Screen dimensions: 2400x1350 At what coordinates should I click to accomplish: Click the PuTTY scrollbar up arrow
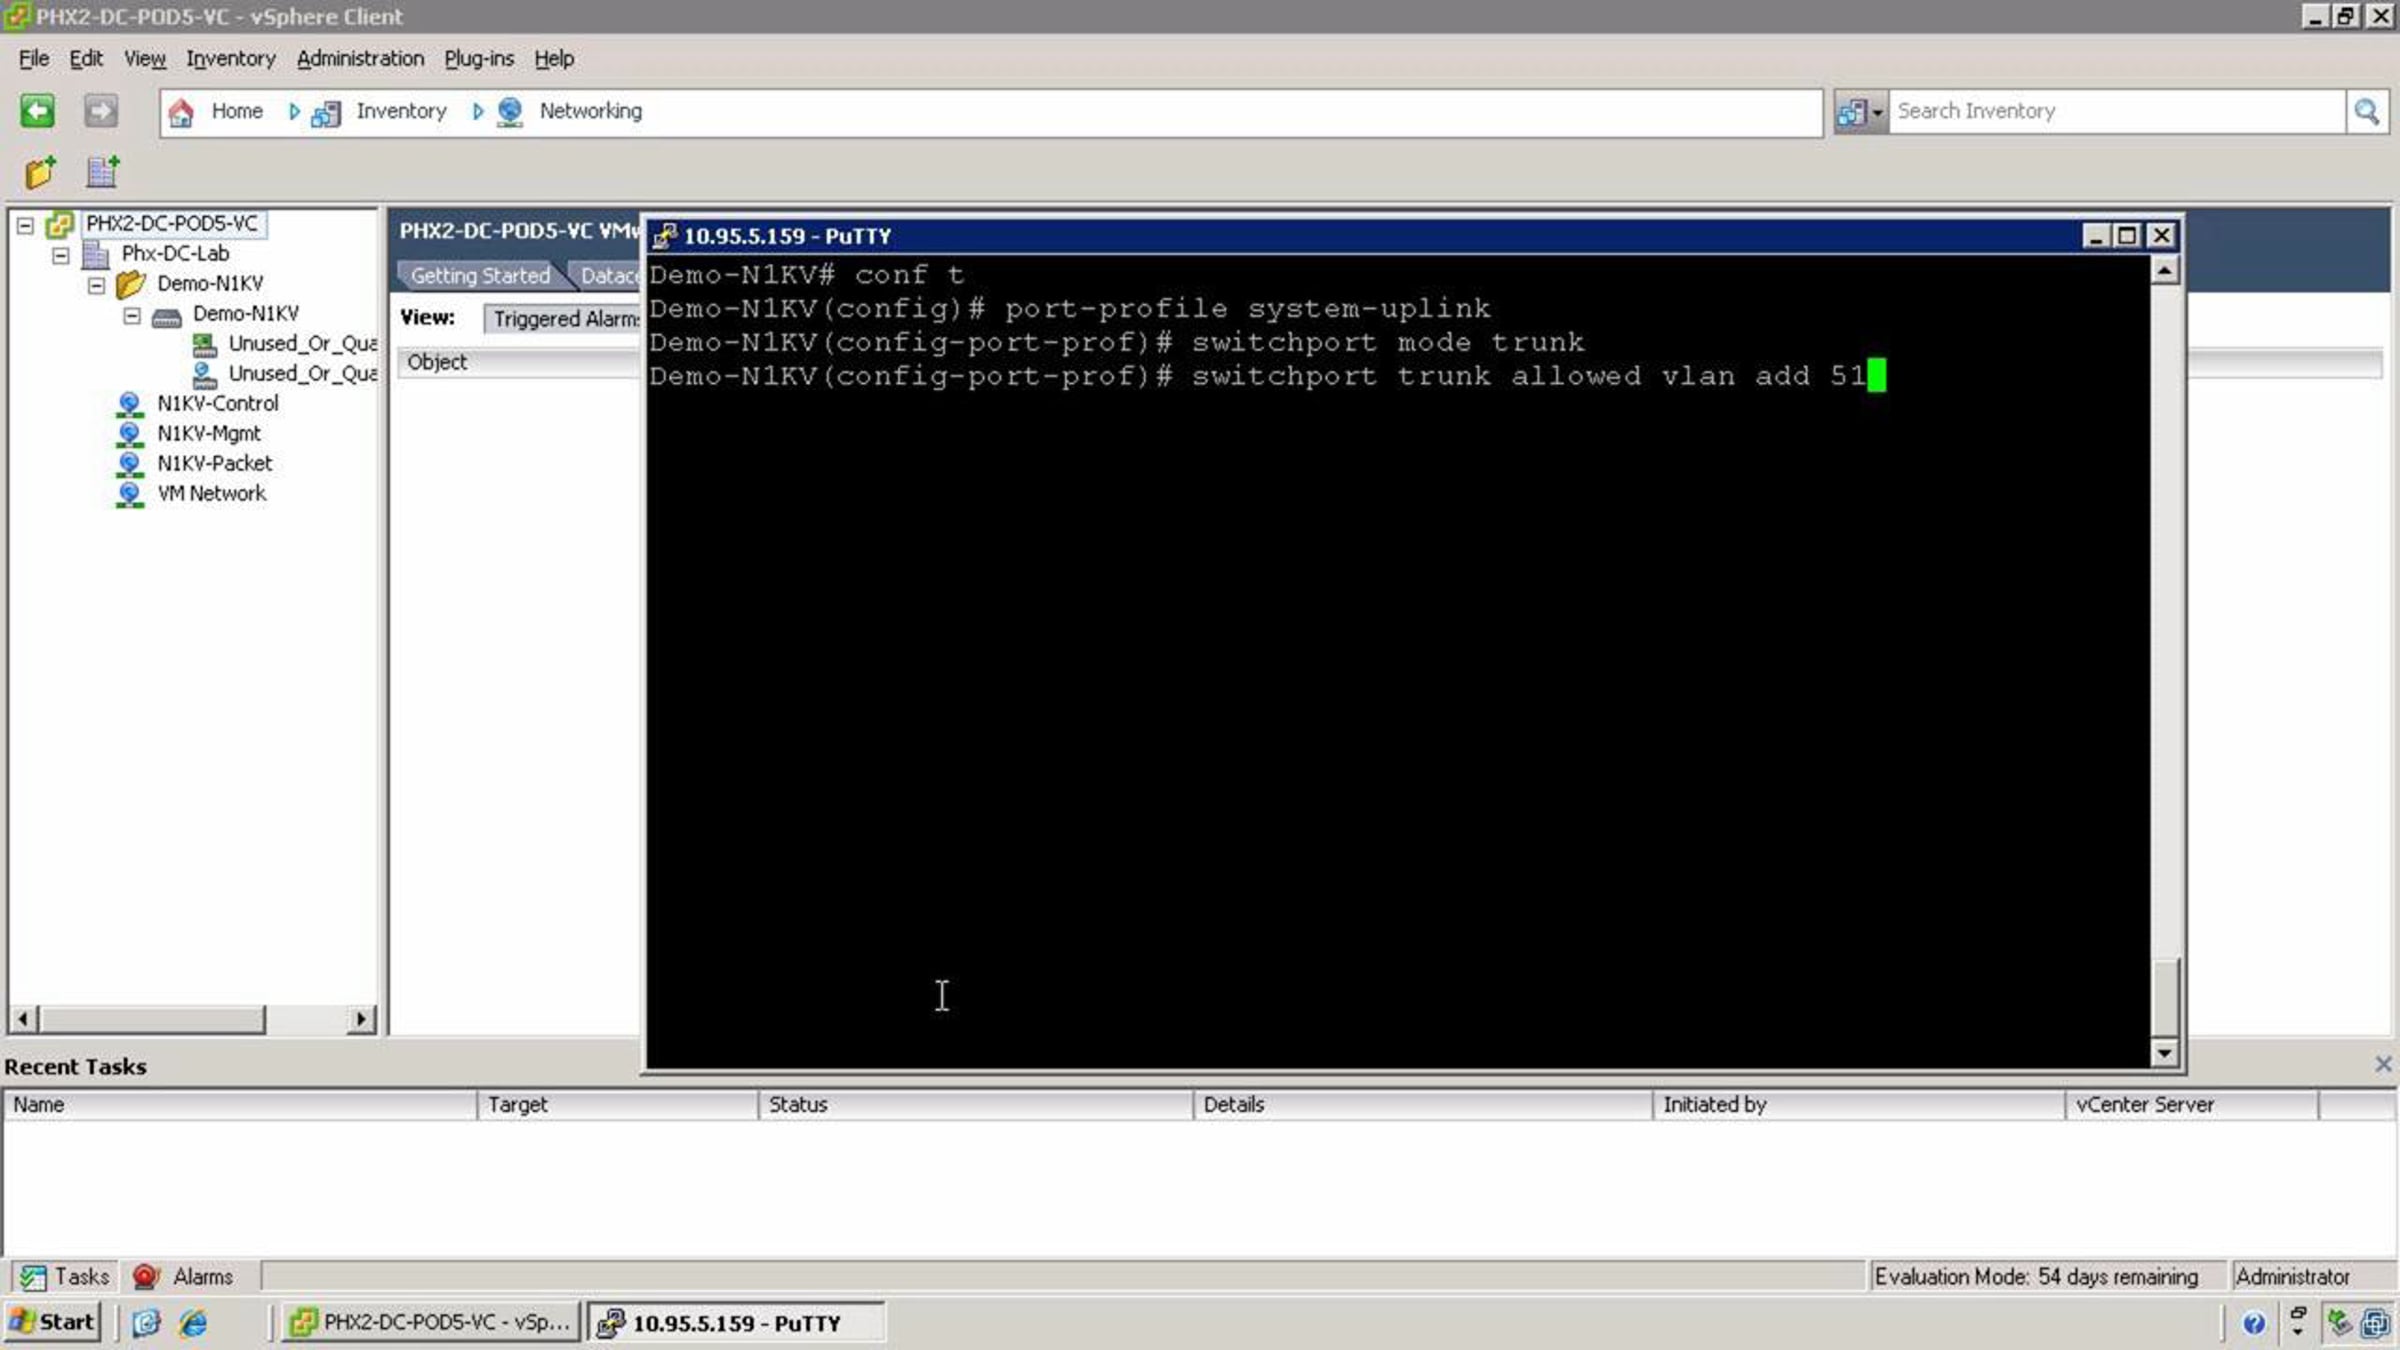pyautogui.click(x=2164, y=270)
